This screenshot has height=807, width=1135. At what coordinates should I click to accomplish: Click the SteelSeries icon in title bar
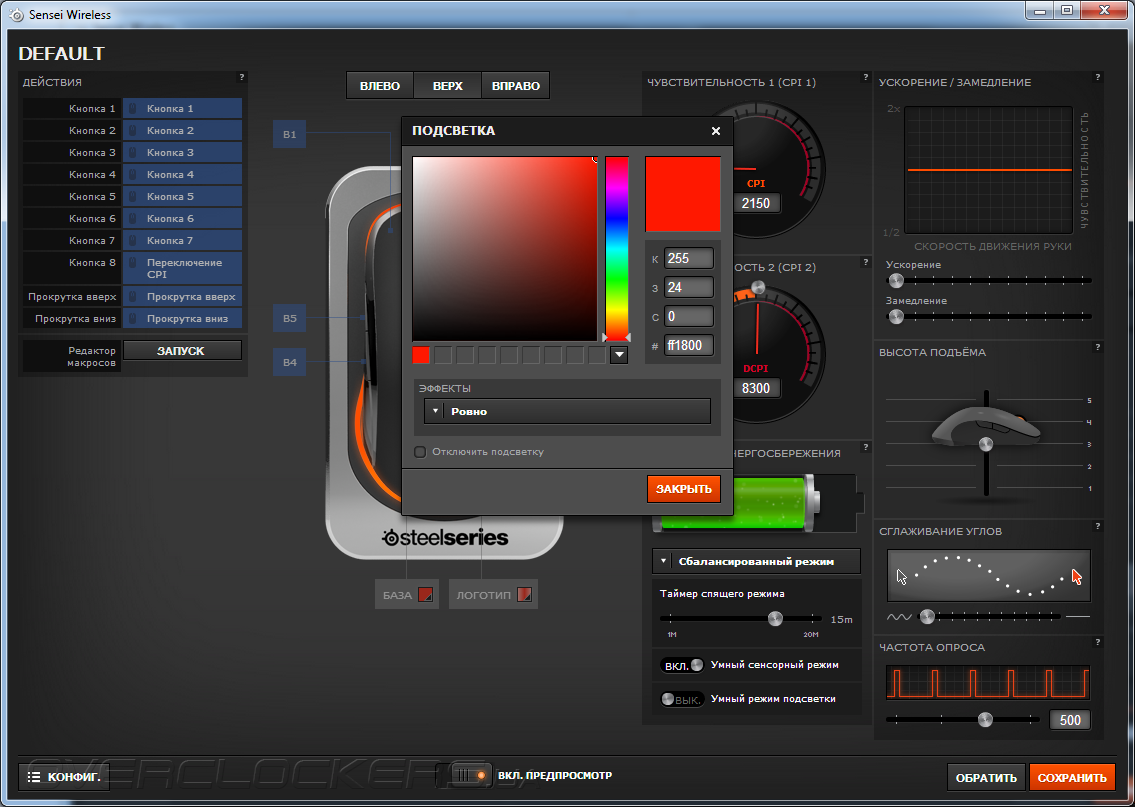pos(16,14)
